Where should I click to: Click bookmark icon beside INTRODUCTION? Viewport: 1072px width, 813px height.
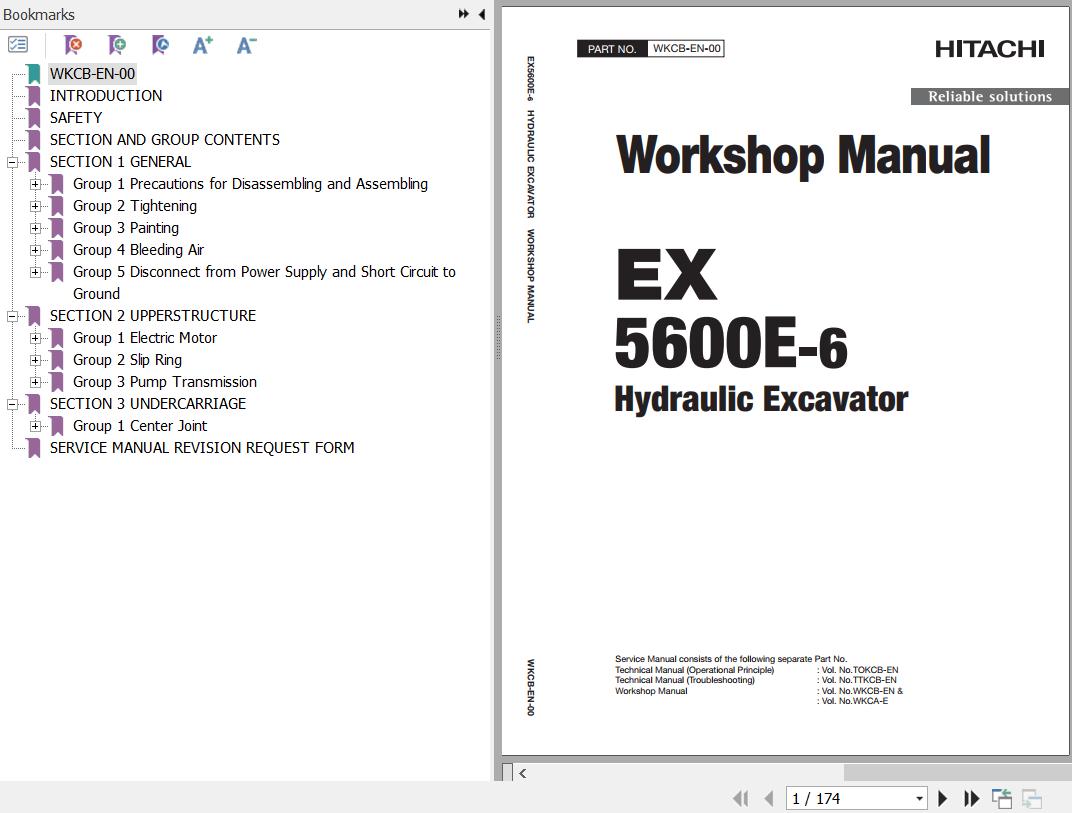(34, 96)
